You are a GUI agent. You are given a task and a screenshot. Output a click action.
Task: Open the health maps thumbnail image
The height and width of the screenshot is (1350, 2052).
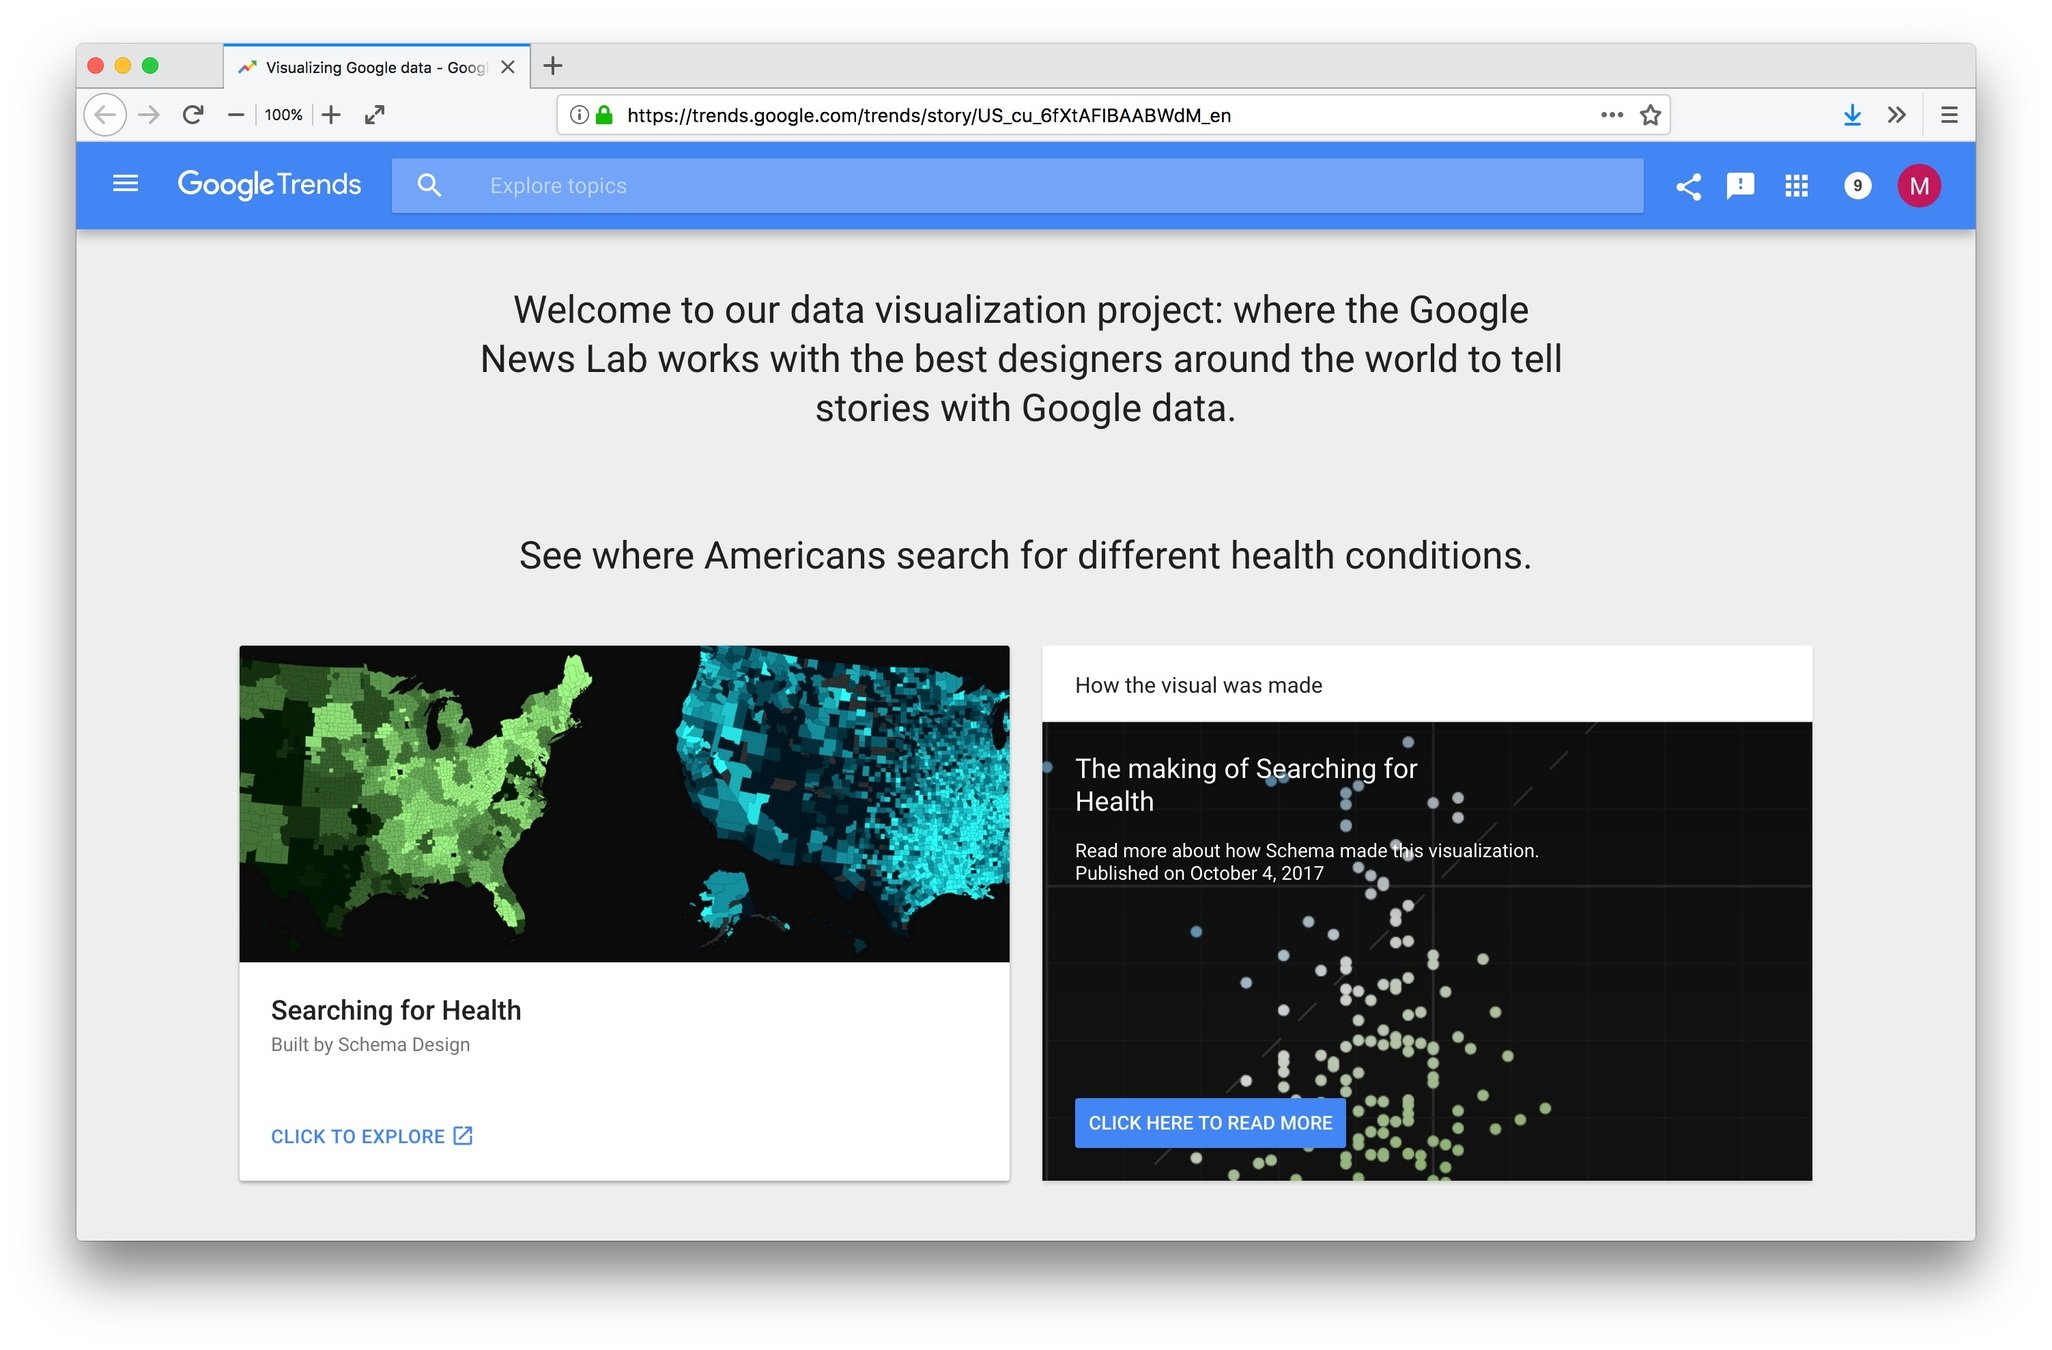[624, 804]
